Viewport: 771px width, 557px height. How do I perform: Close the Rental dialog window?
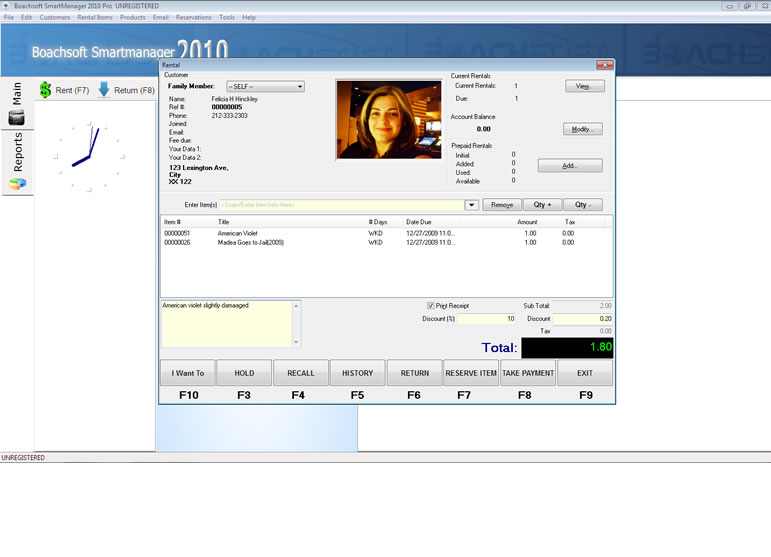pos(604,64)
